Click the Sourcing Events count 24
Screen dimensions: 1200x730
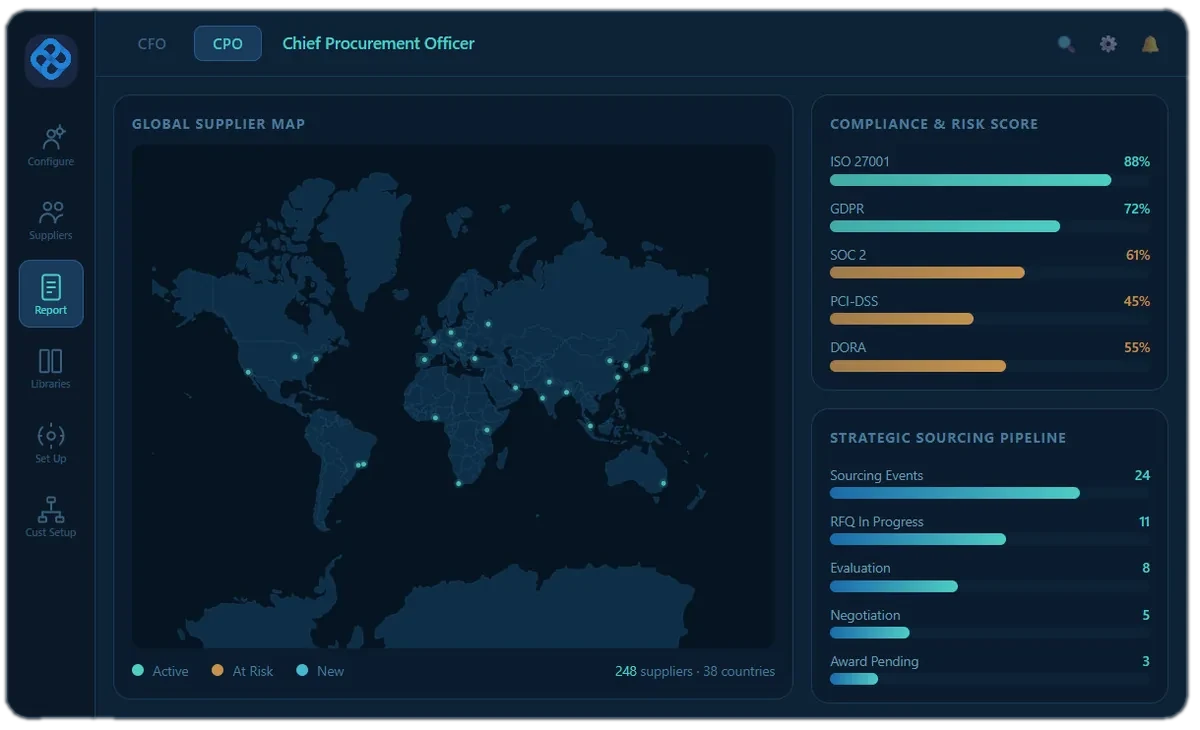tap(1142, 475)
